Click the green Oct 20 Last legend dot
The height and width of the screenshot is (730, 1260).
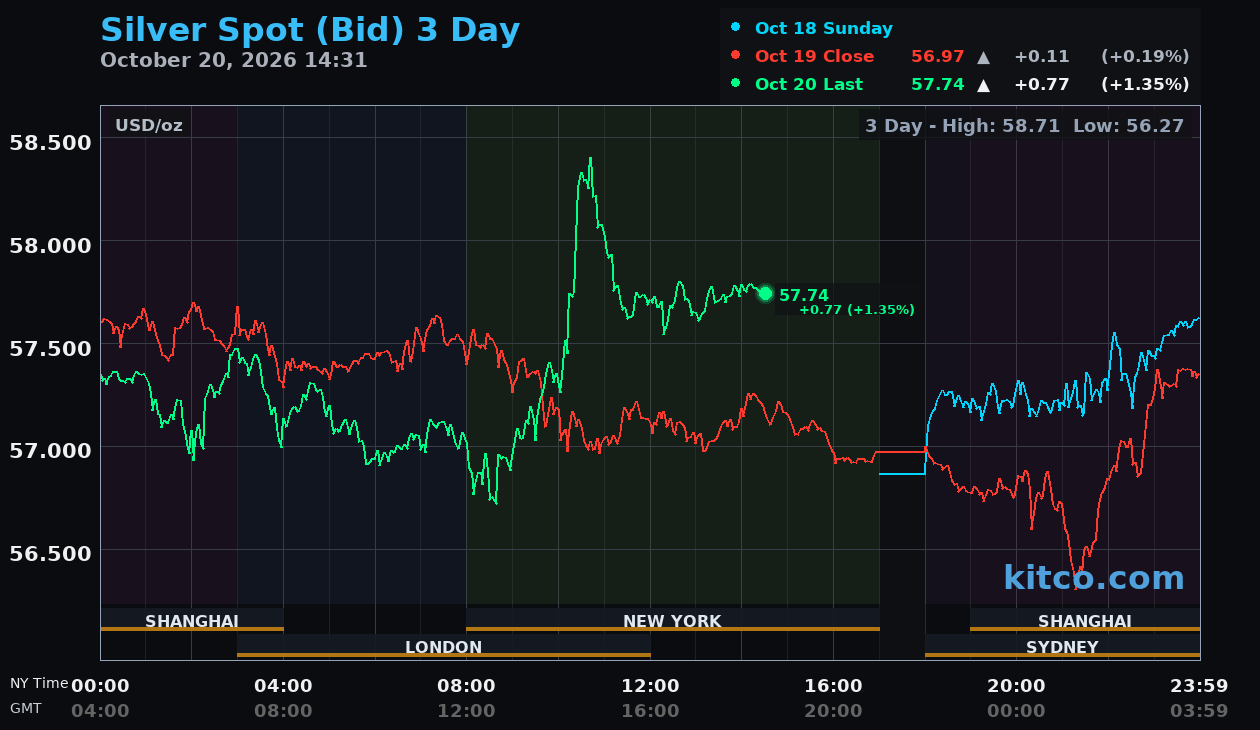736,84
